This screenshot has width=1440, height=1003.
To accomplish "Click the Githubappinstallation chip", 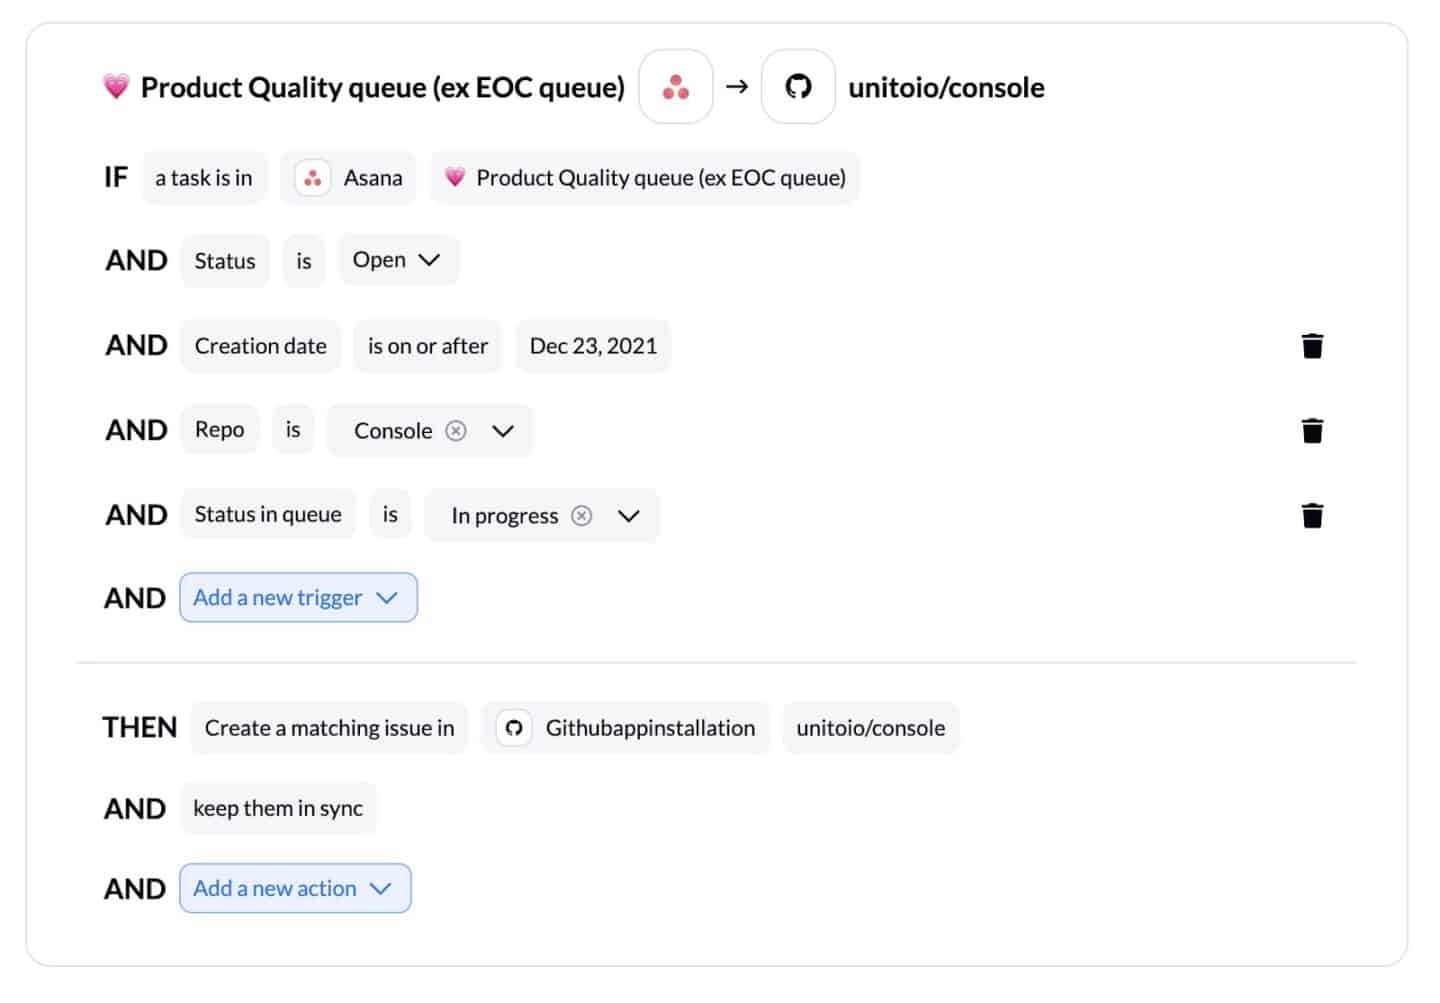I will pyautogui.click(x=625, y=728).
